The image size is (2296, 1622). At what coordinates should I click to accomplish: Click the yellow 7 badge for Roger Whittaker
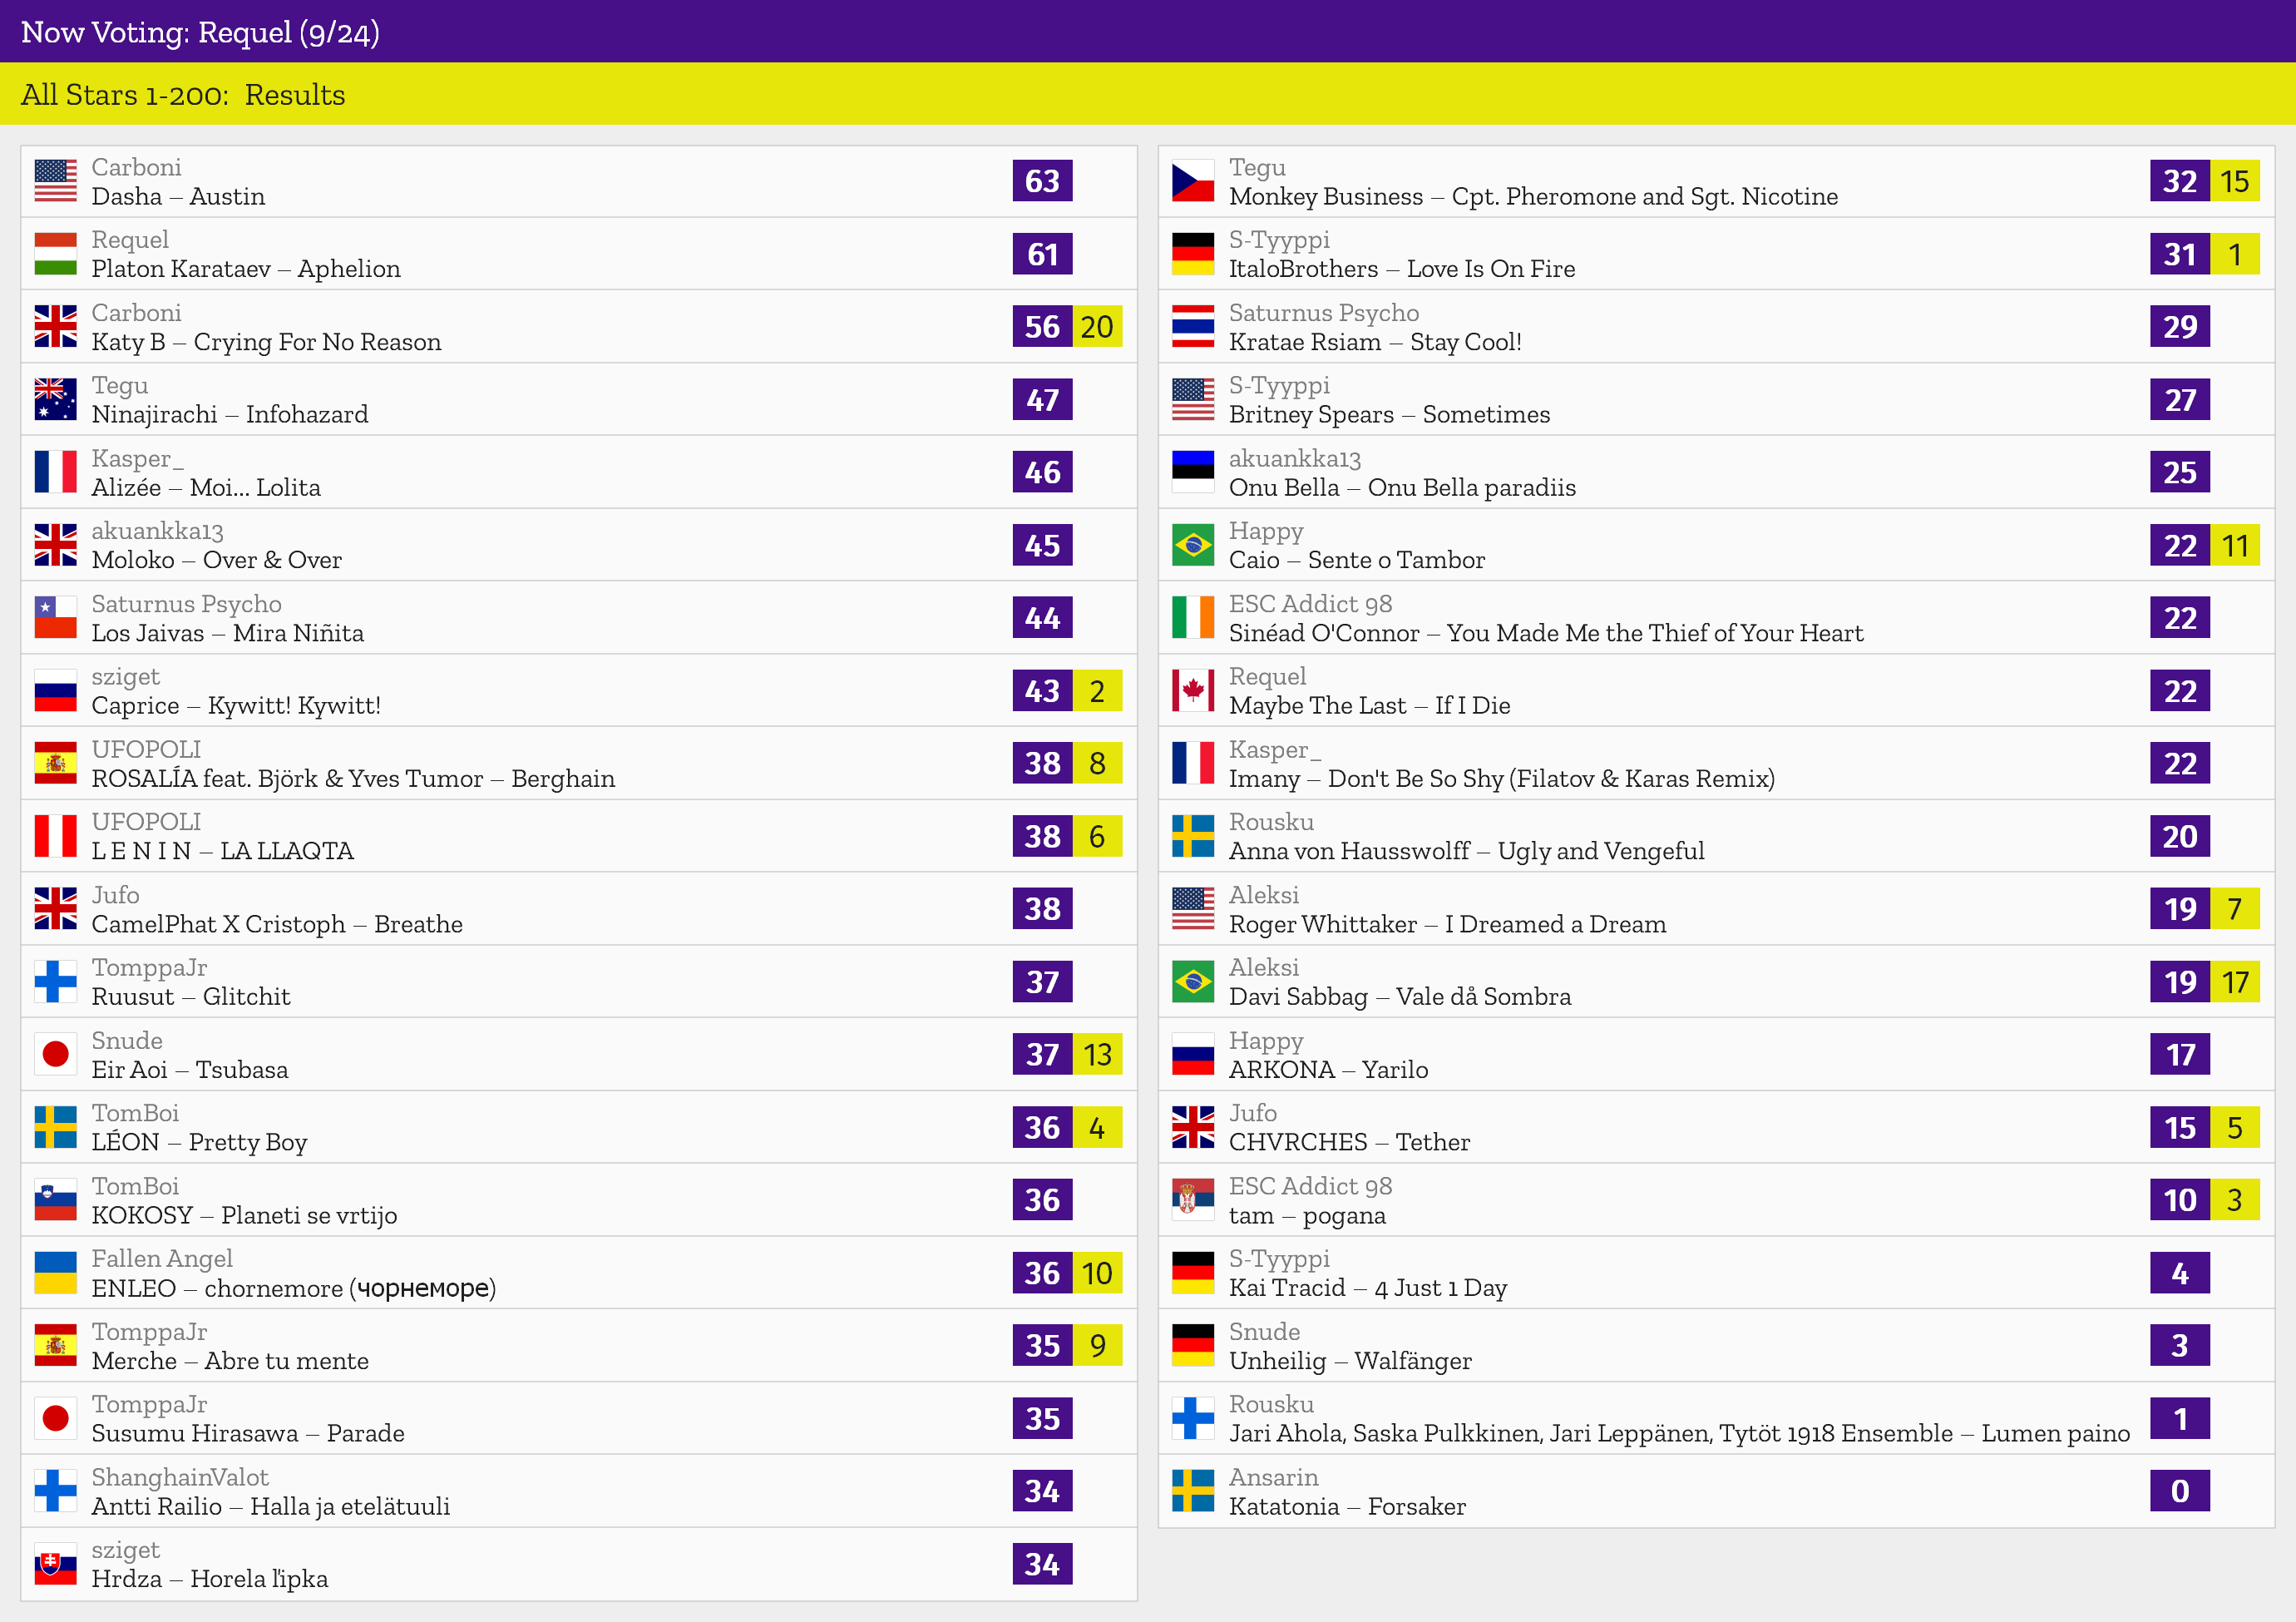[x=2235, y=909]
